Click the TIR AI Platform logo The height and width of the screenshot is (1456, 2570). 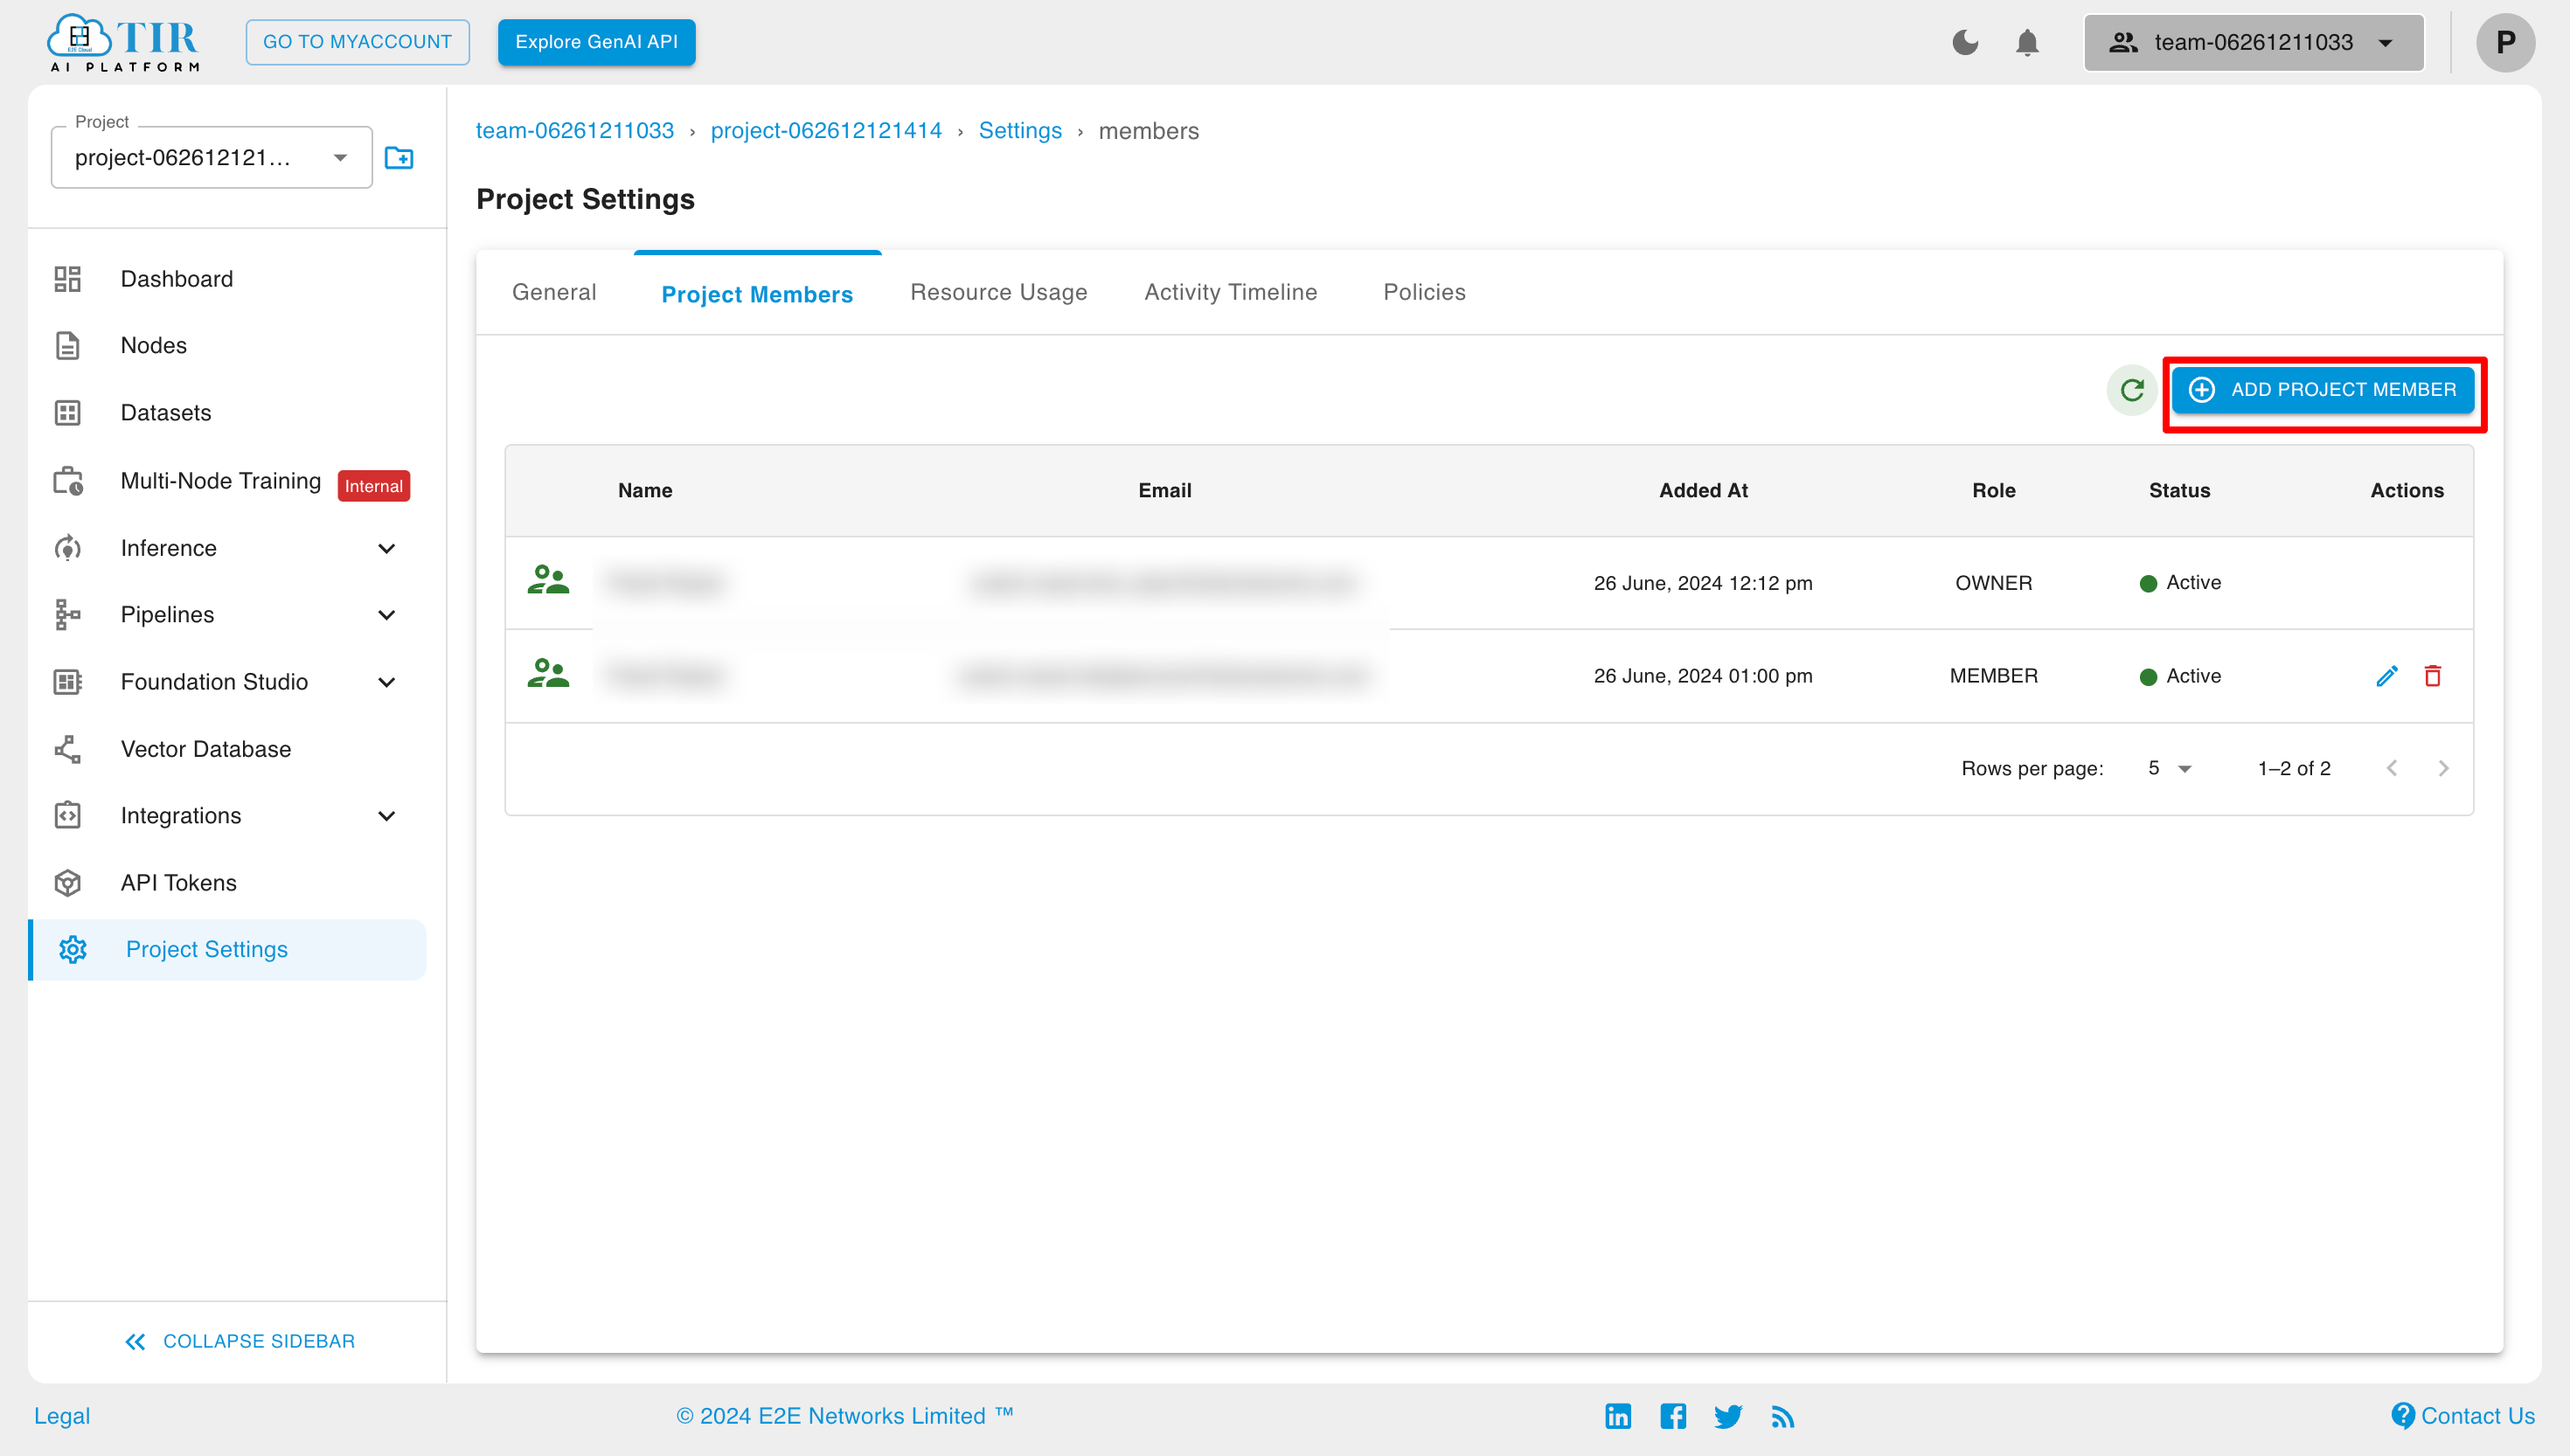(124, 42)
